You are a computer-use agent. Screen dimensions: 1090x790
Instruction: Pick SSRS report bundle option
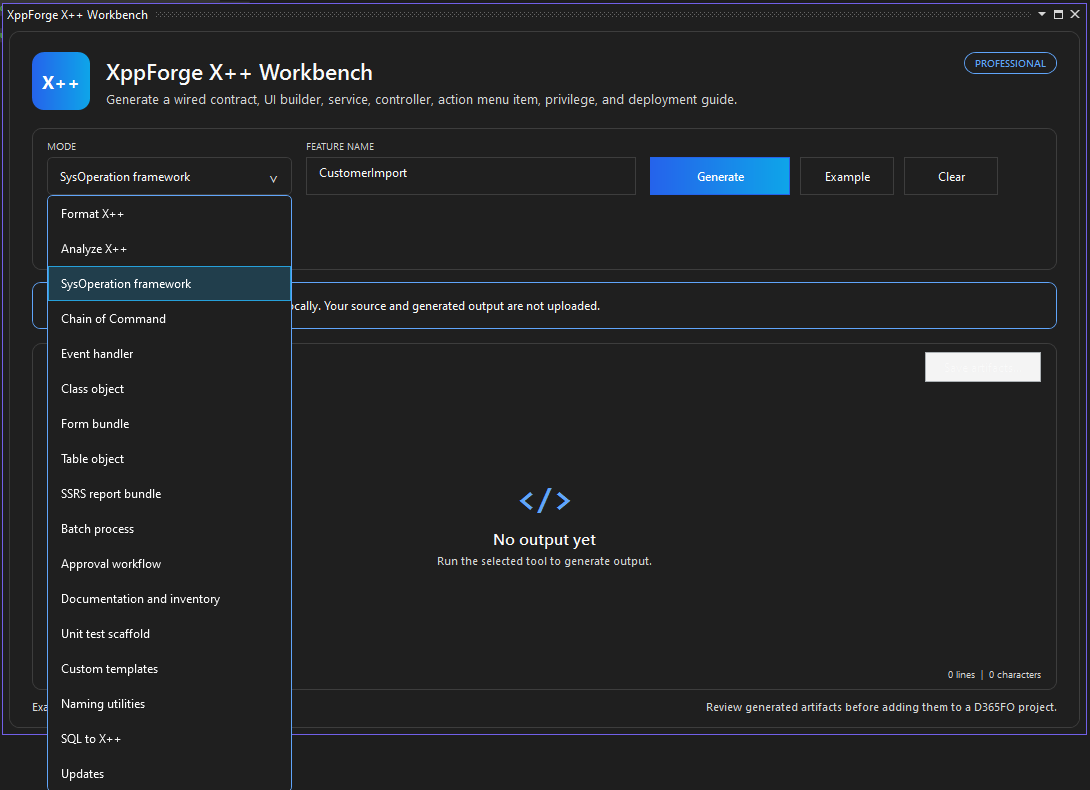coord(169,494)
